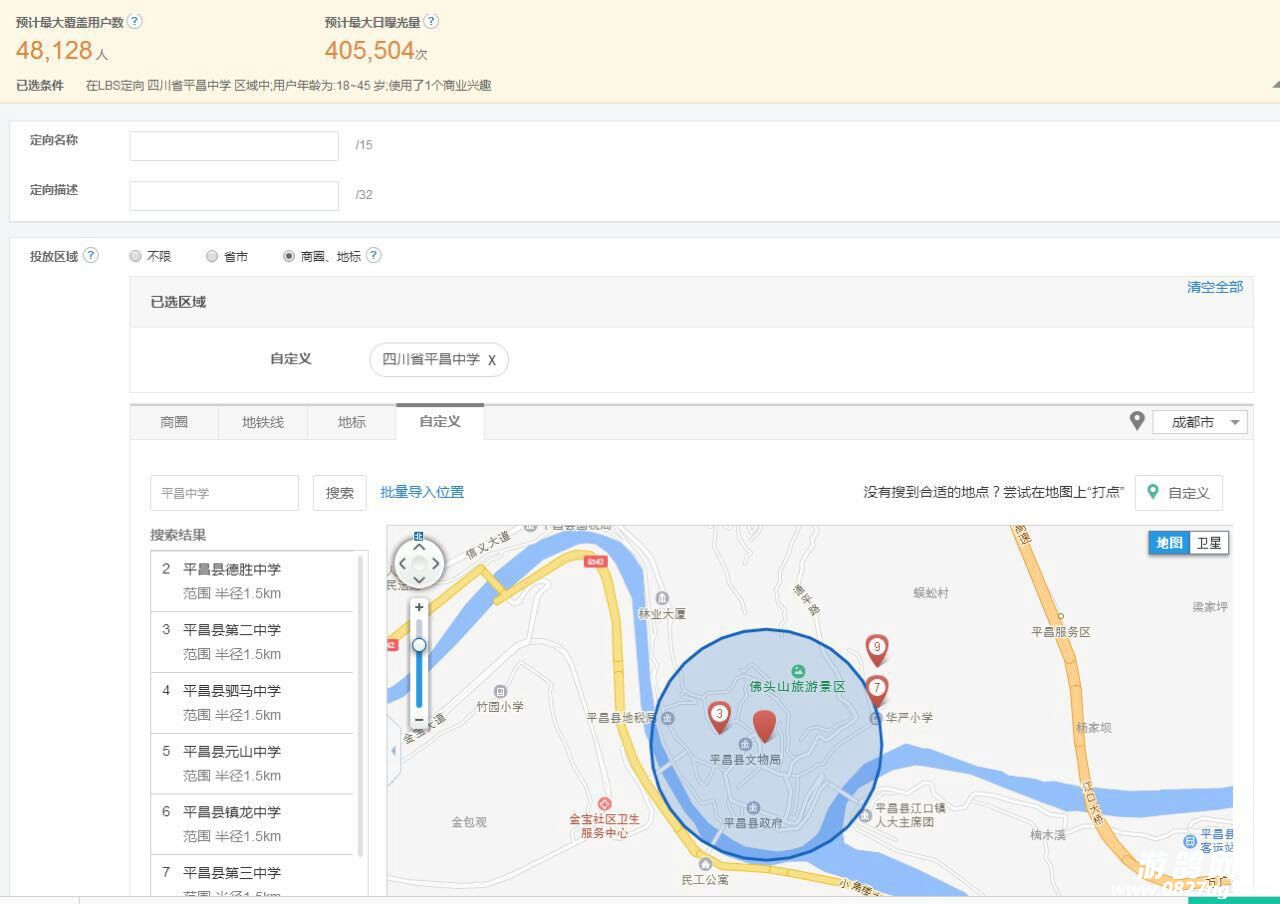Pan the map down with the arrow

(x=419, y=579)
